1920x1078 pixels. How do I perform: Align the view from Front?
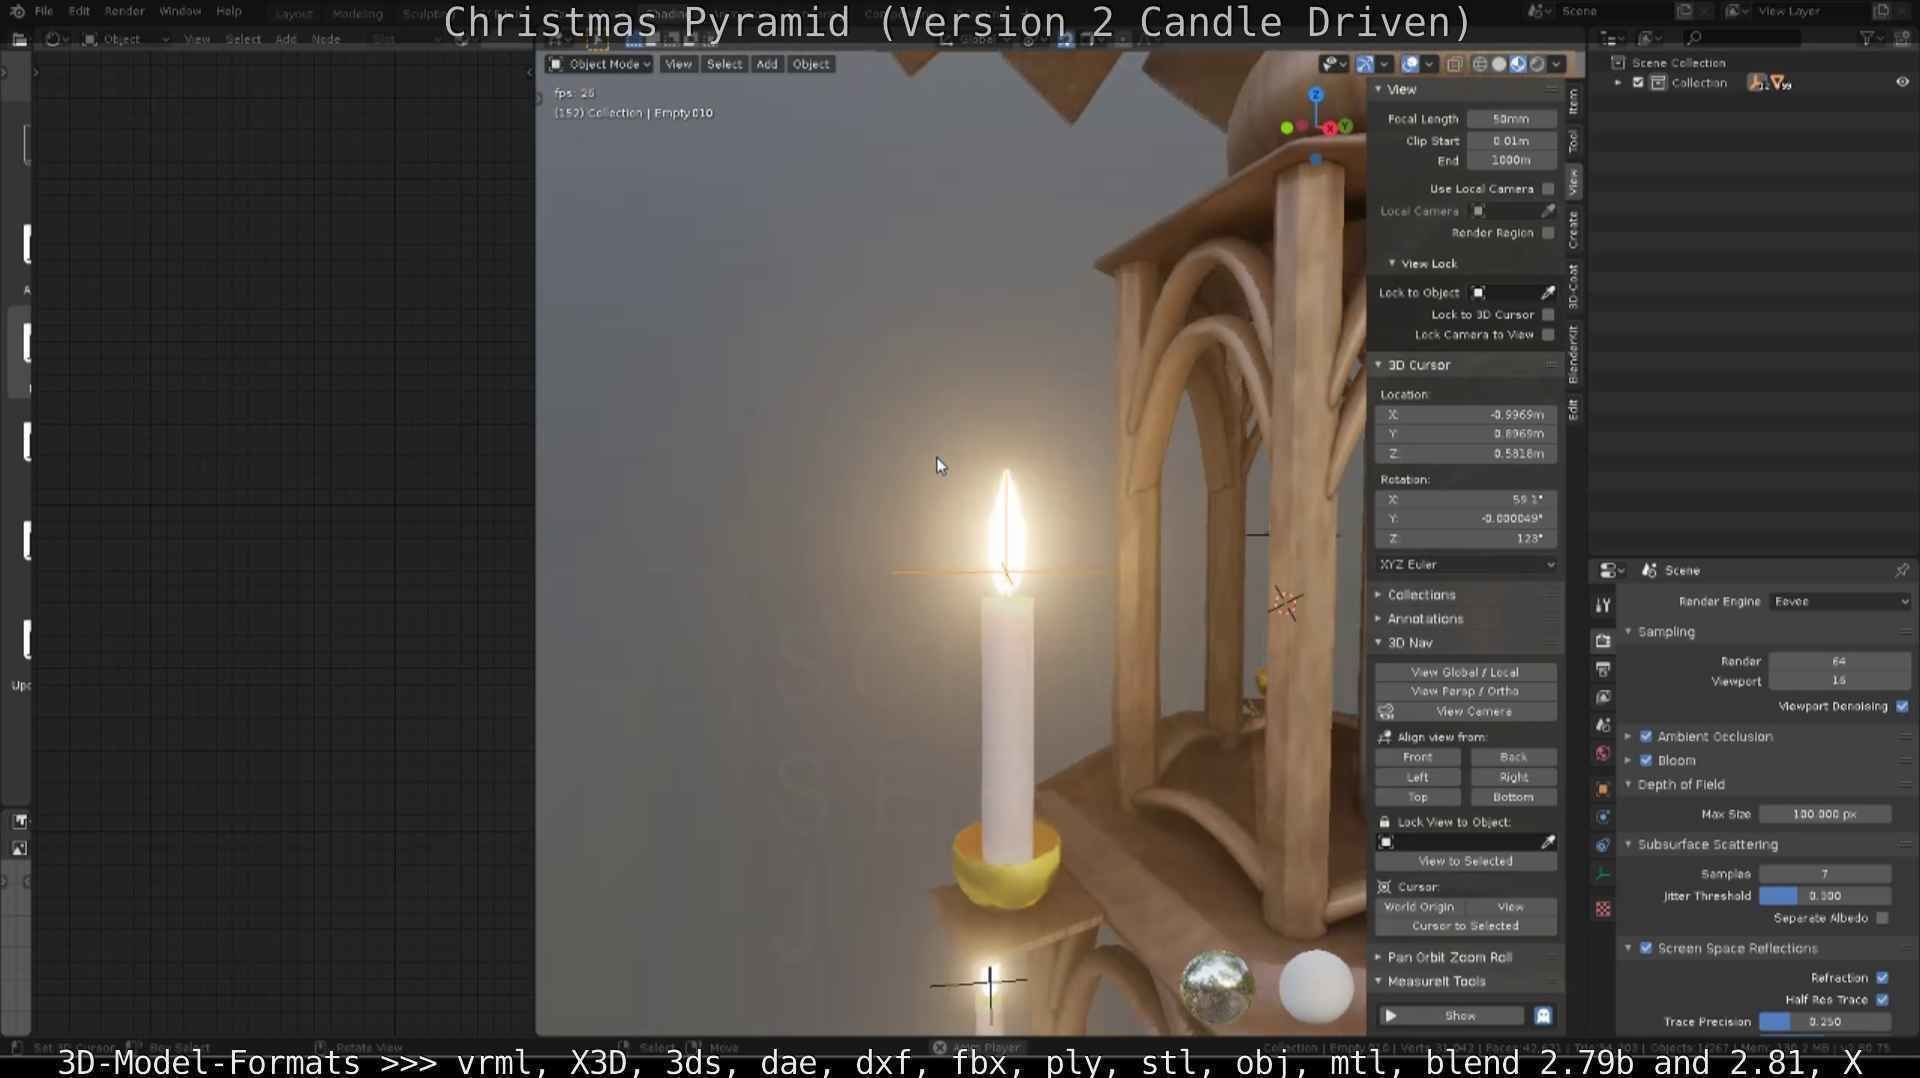[1417, 758]
